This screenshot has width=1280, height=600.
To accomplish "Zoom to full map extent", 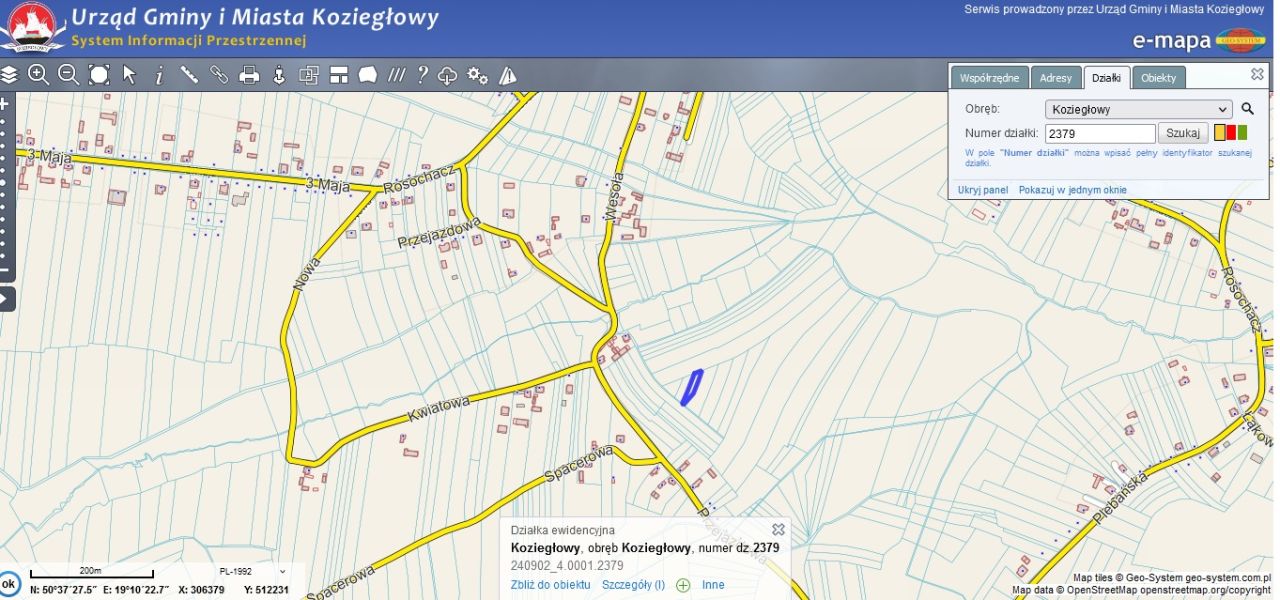I will (98, 75).
